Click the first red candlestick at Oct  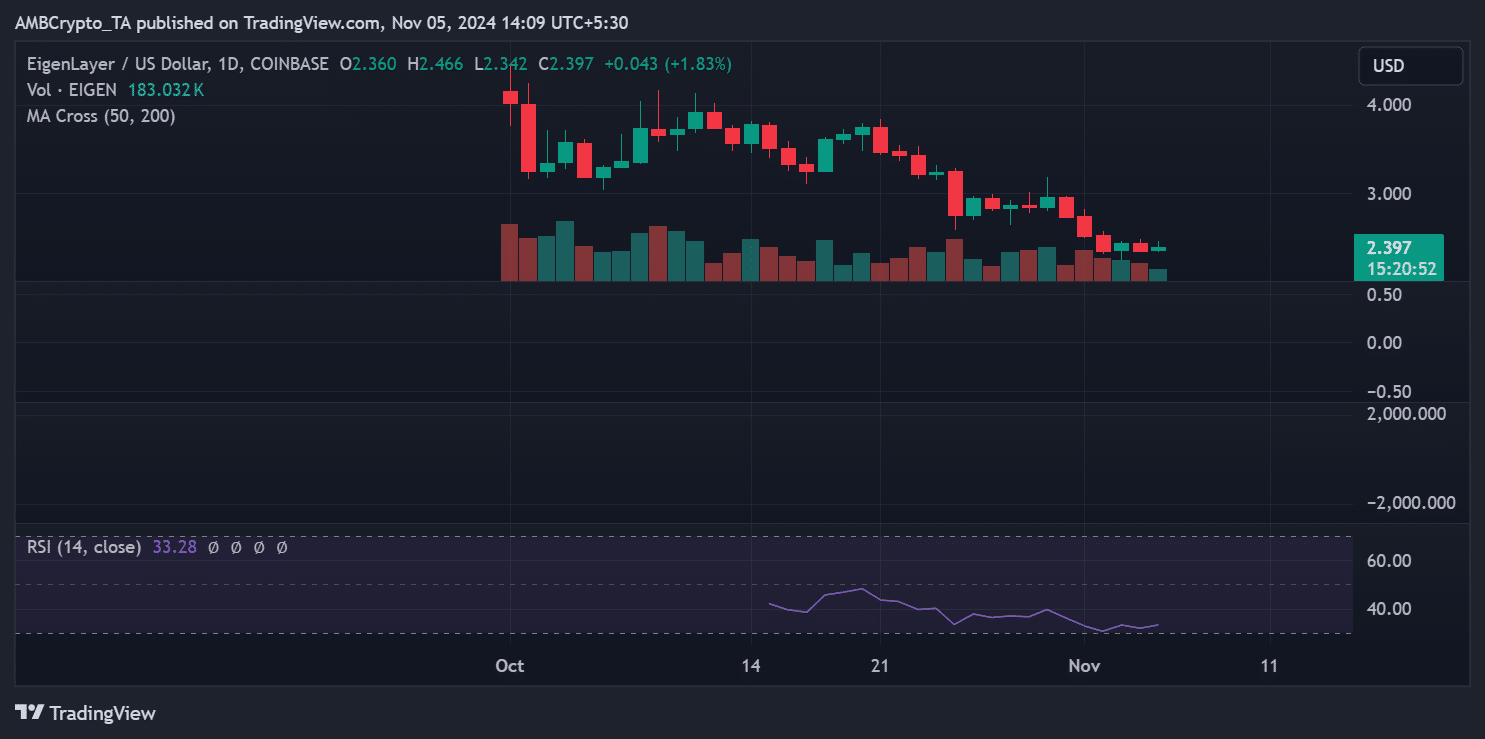[x=510, y=97]
